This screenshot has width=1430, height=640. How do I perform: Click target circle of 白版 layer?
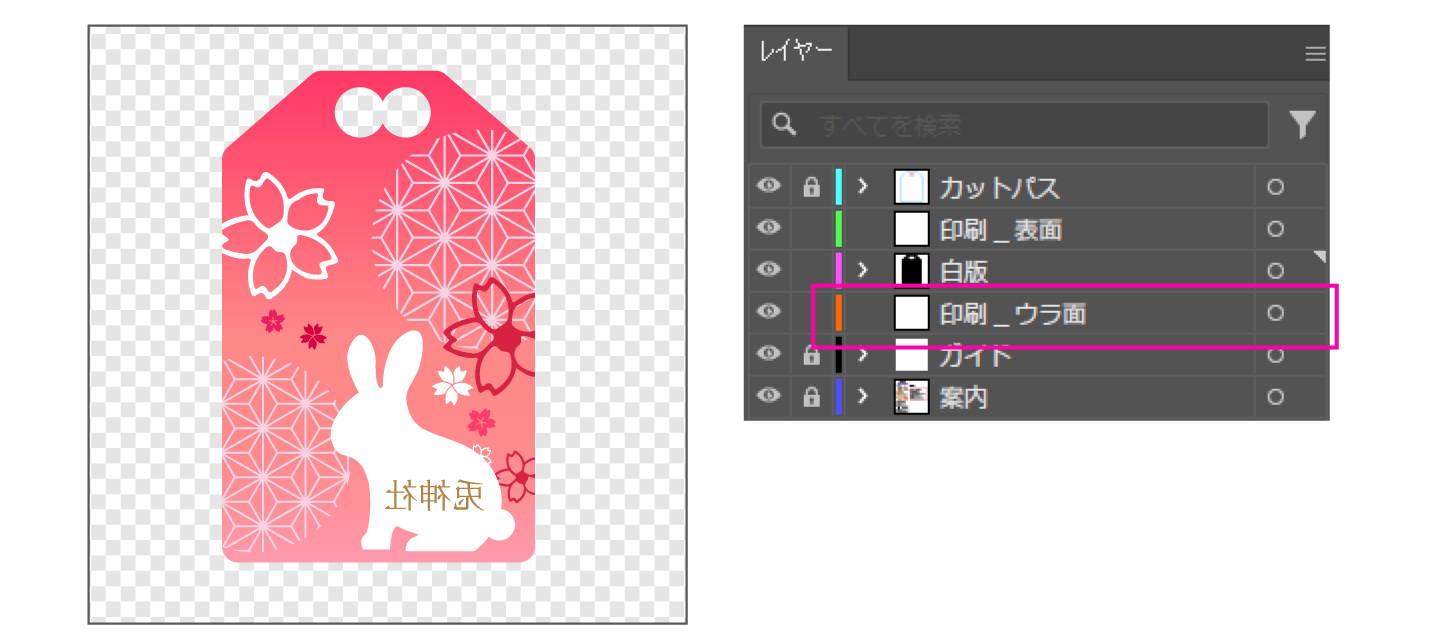click(x=1275, y=271)
